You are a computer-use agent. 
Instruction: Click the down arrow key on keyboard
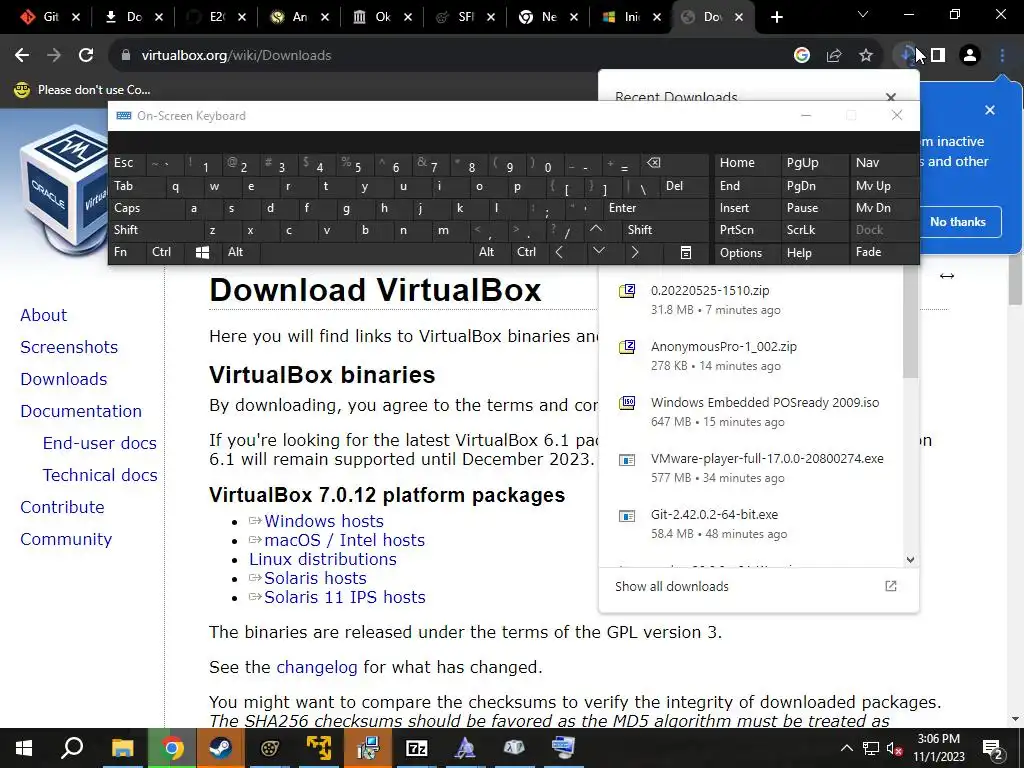598,251
